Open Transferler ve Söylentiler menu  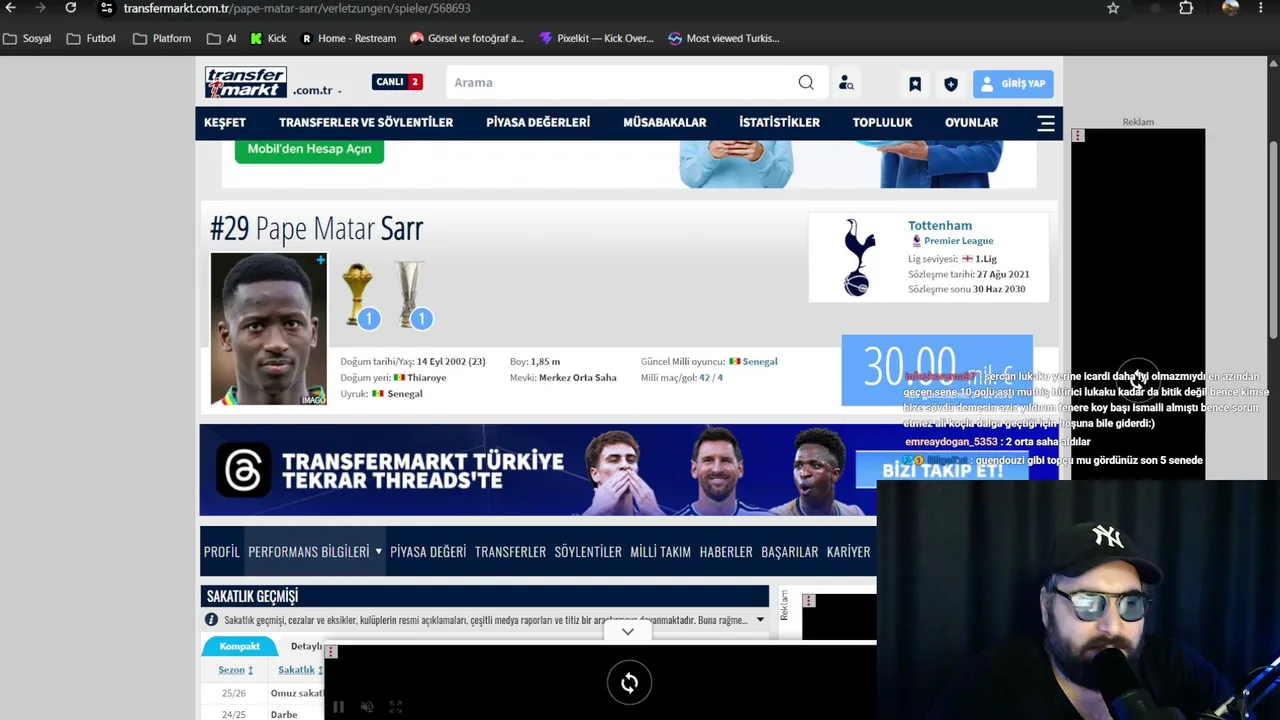[366, 123]
